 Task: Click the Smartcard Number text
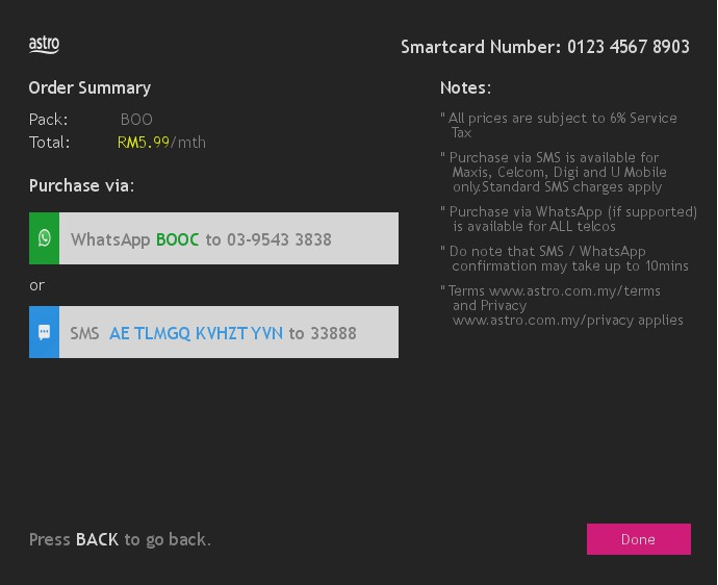tap(545, 47)
